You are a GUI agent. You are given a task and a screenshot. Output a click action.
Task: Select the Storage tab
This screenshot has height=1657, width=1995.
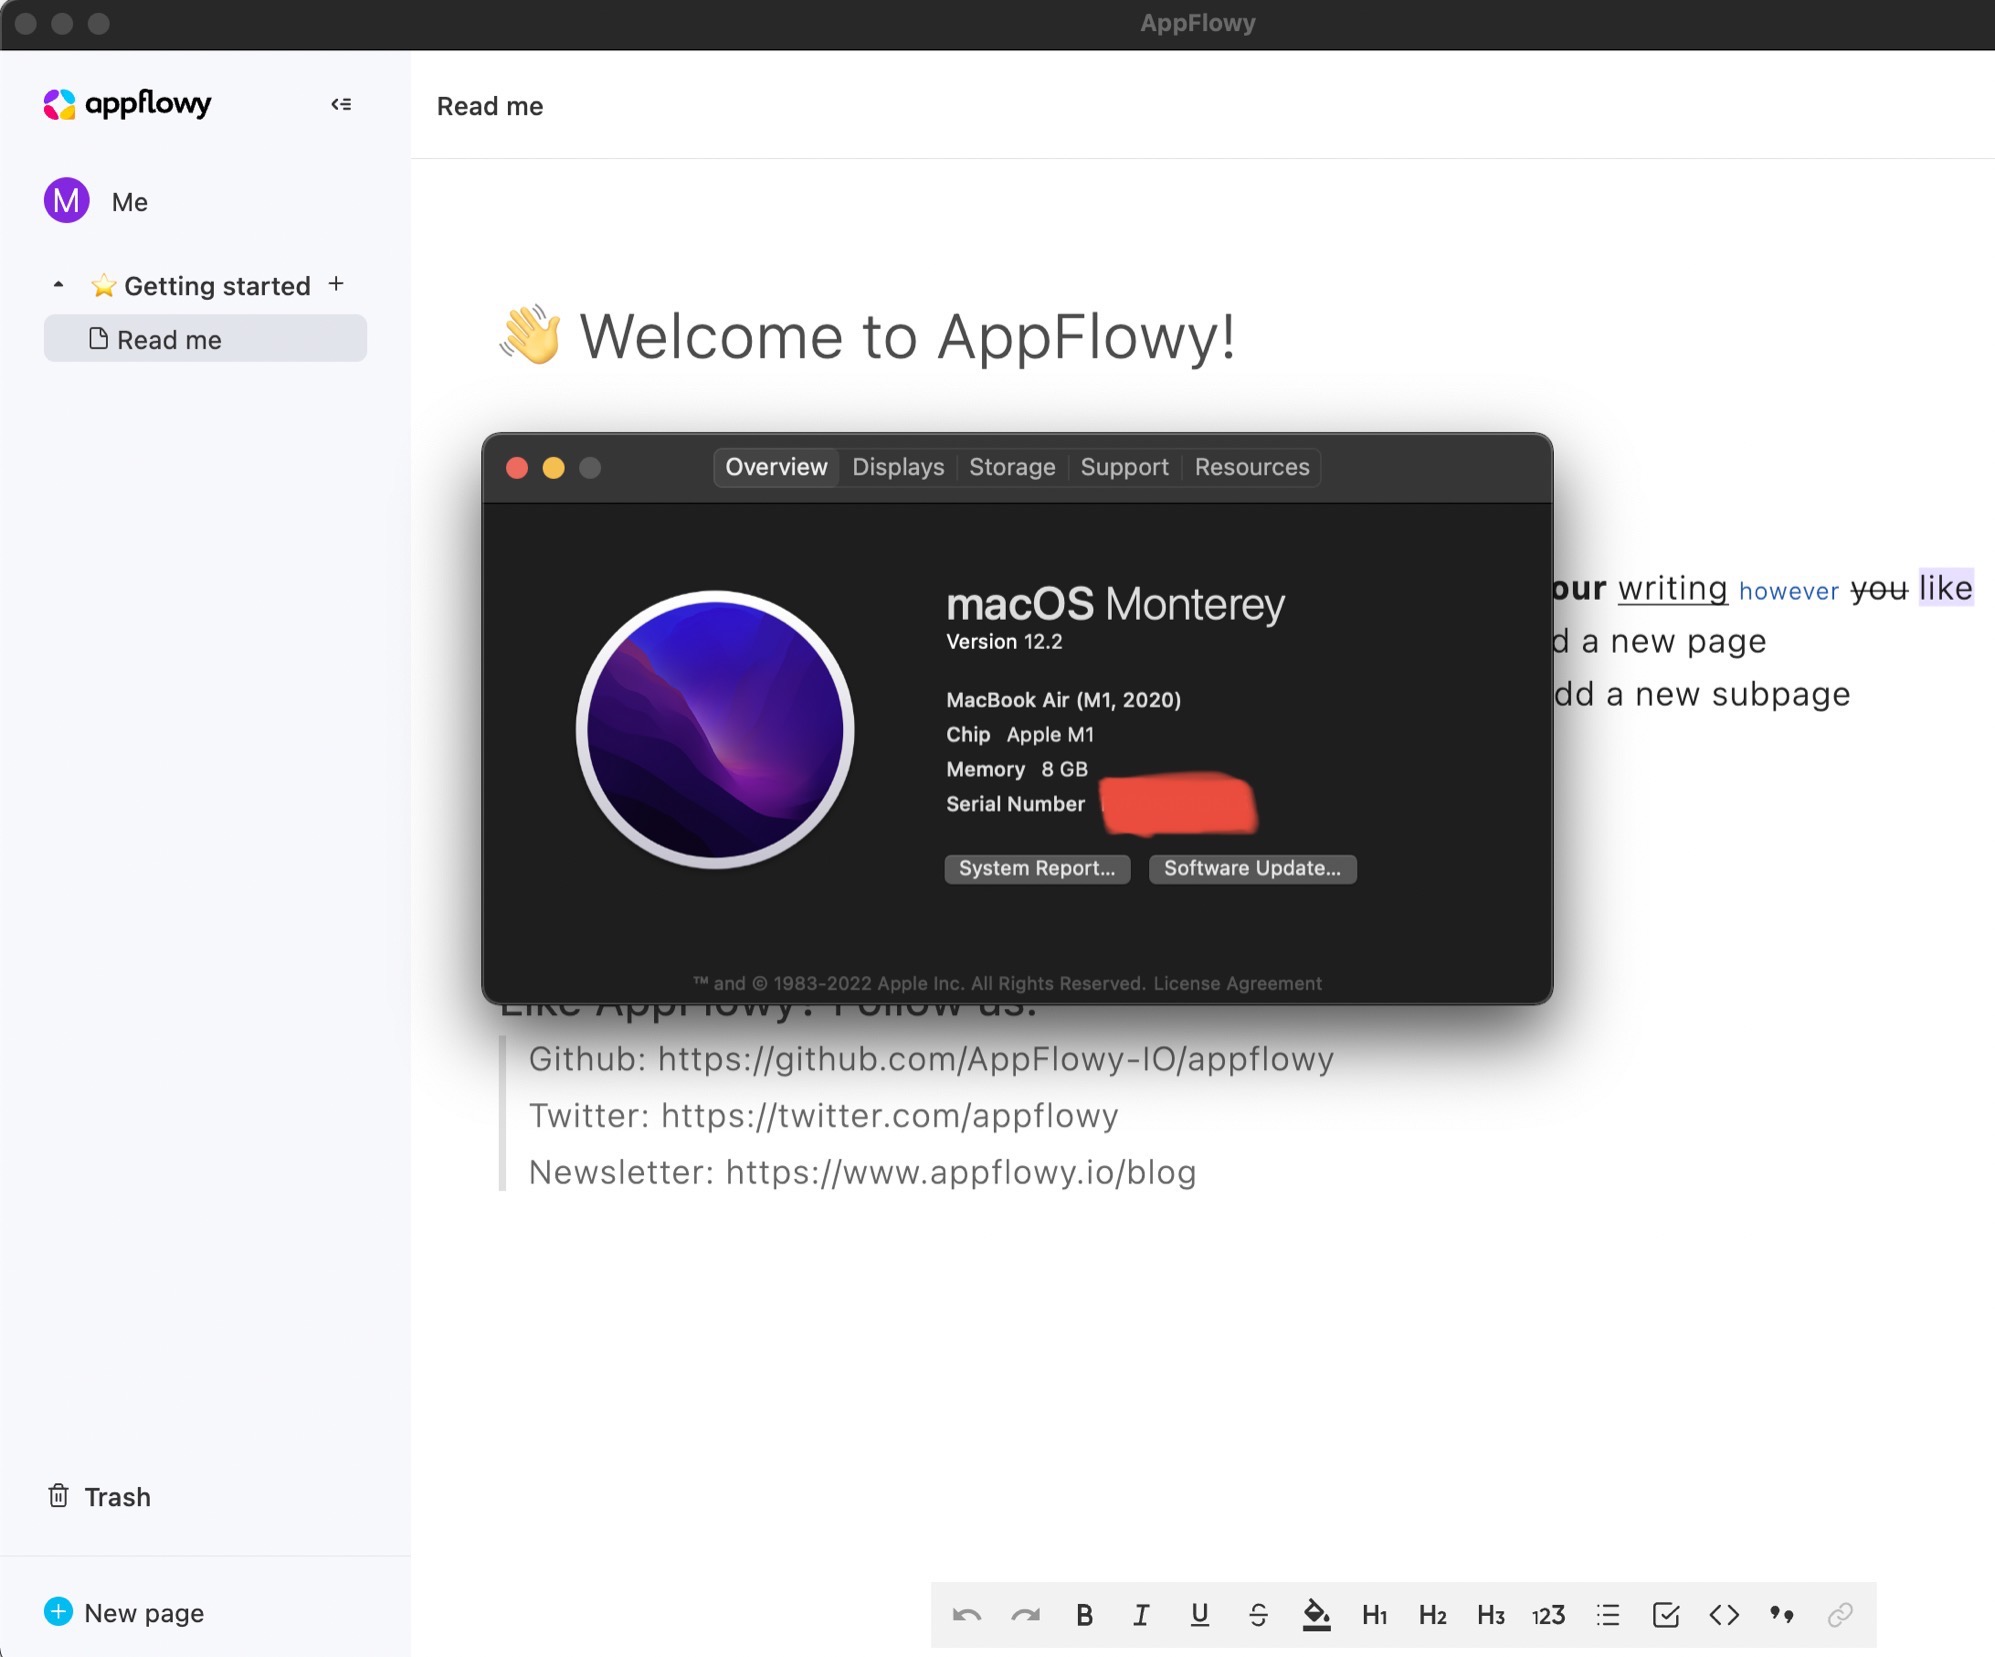[x=1012, y=466]
